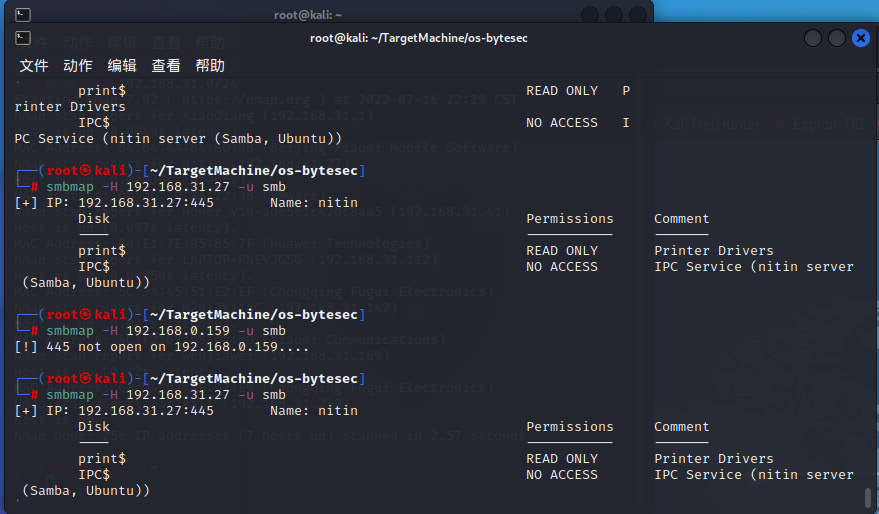Click the first Permissions column header
The height and width of the screenshot is (514, 879).
pyautogui.click(x=570, y=219)
